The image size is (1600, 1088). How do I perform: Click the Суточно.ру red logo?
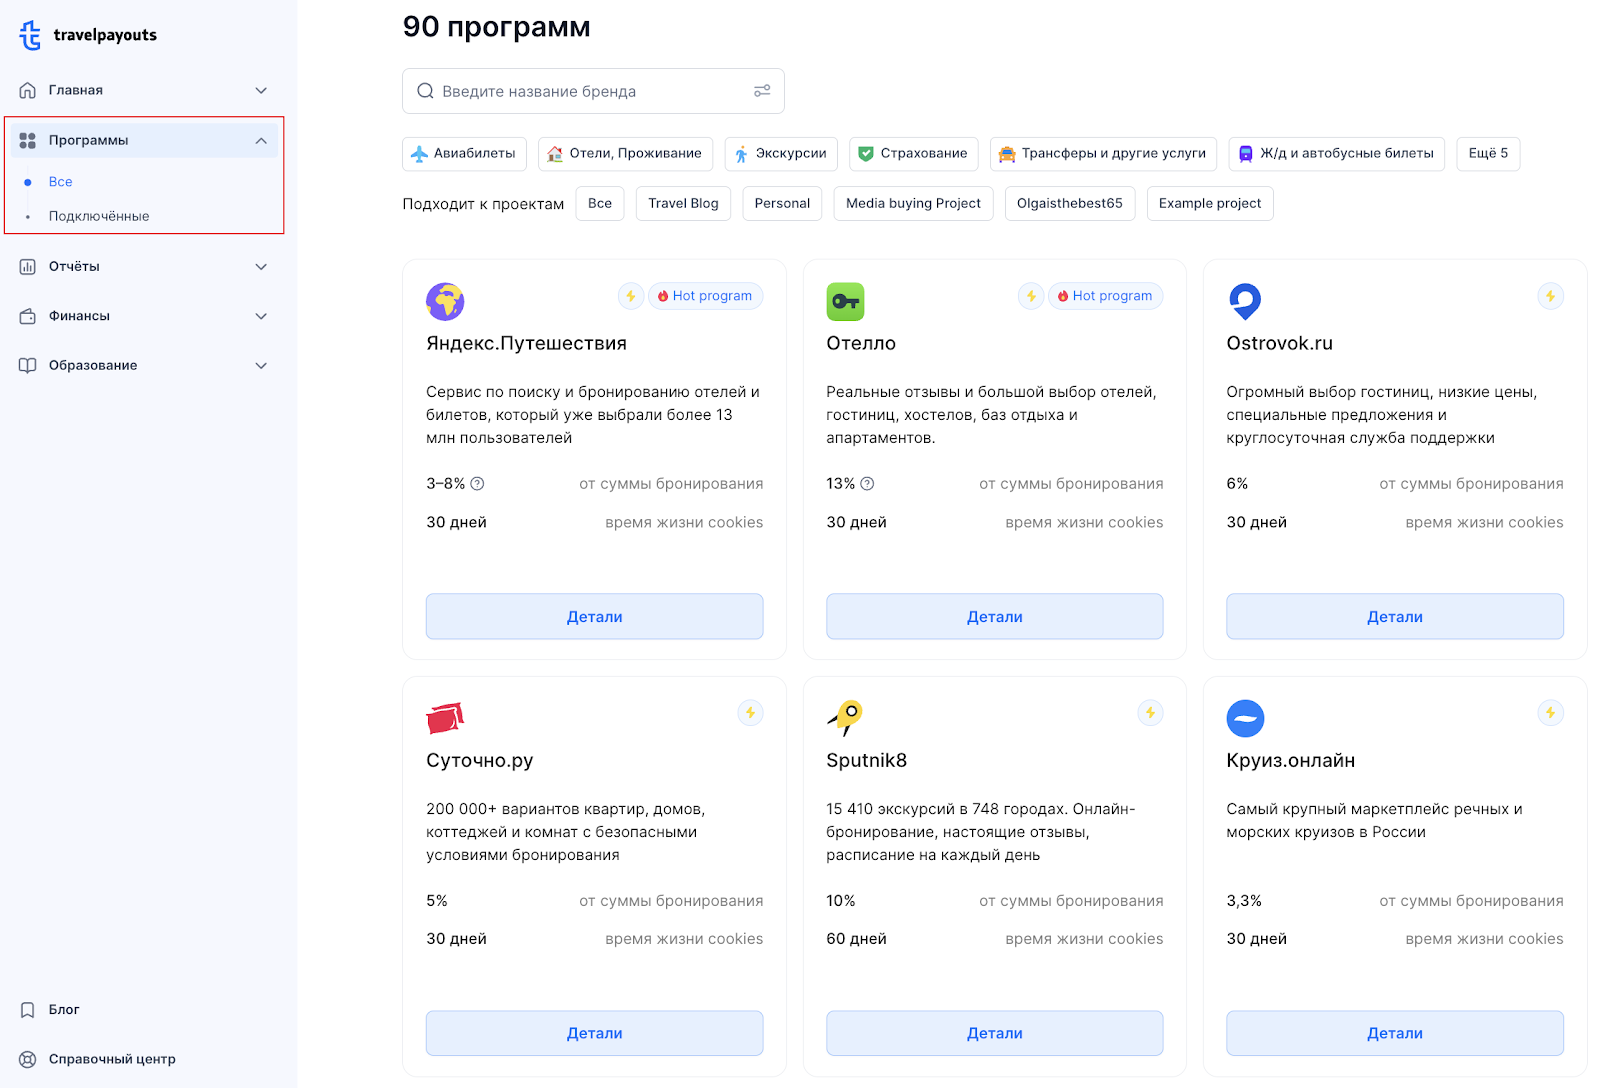click(445, 718)
